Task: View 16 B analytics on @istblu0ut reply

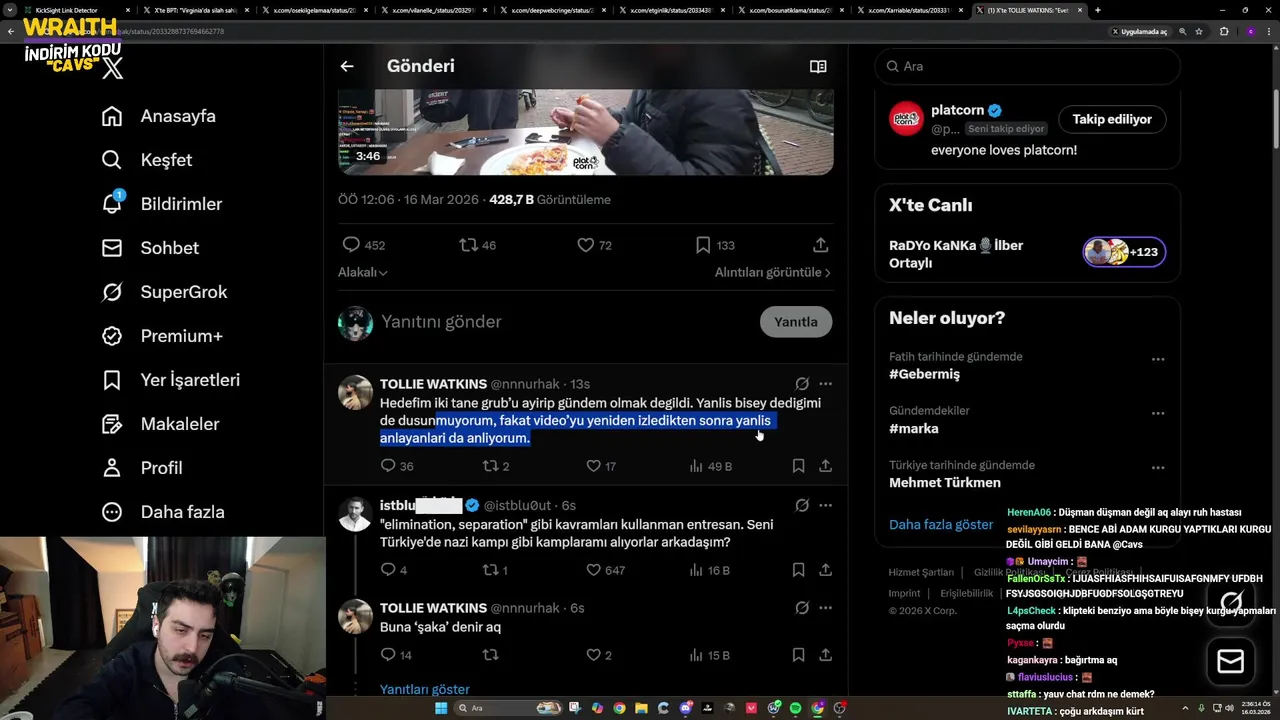Action: coord(710,570)
